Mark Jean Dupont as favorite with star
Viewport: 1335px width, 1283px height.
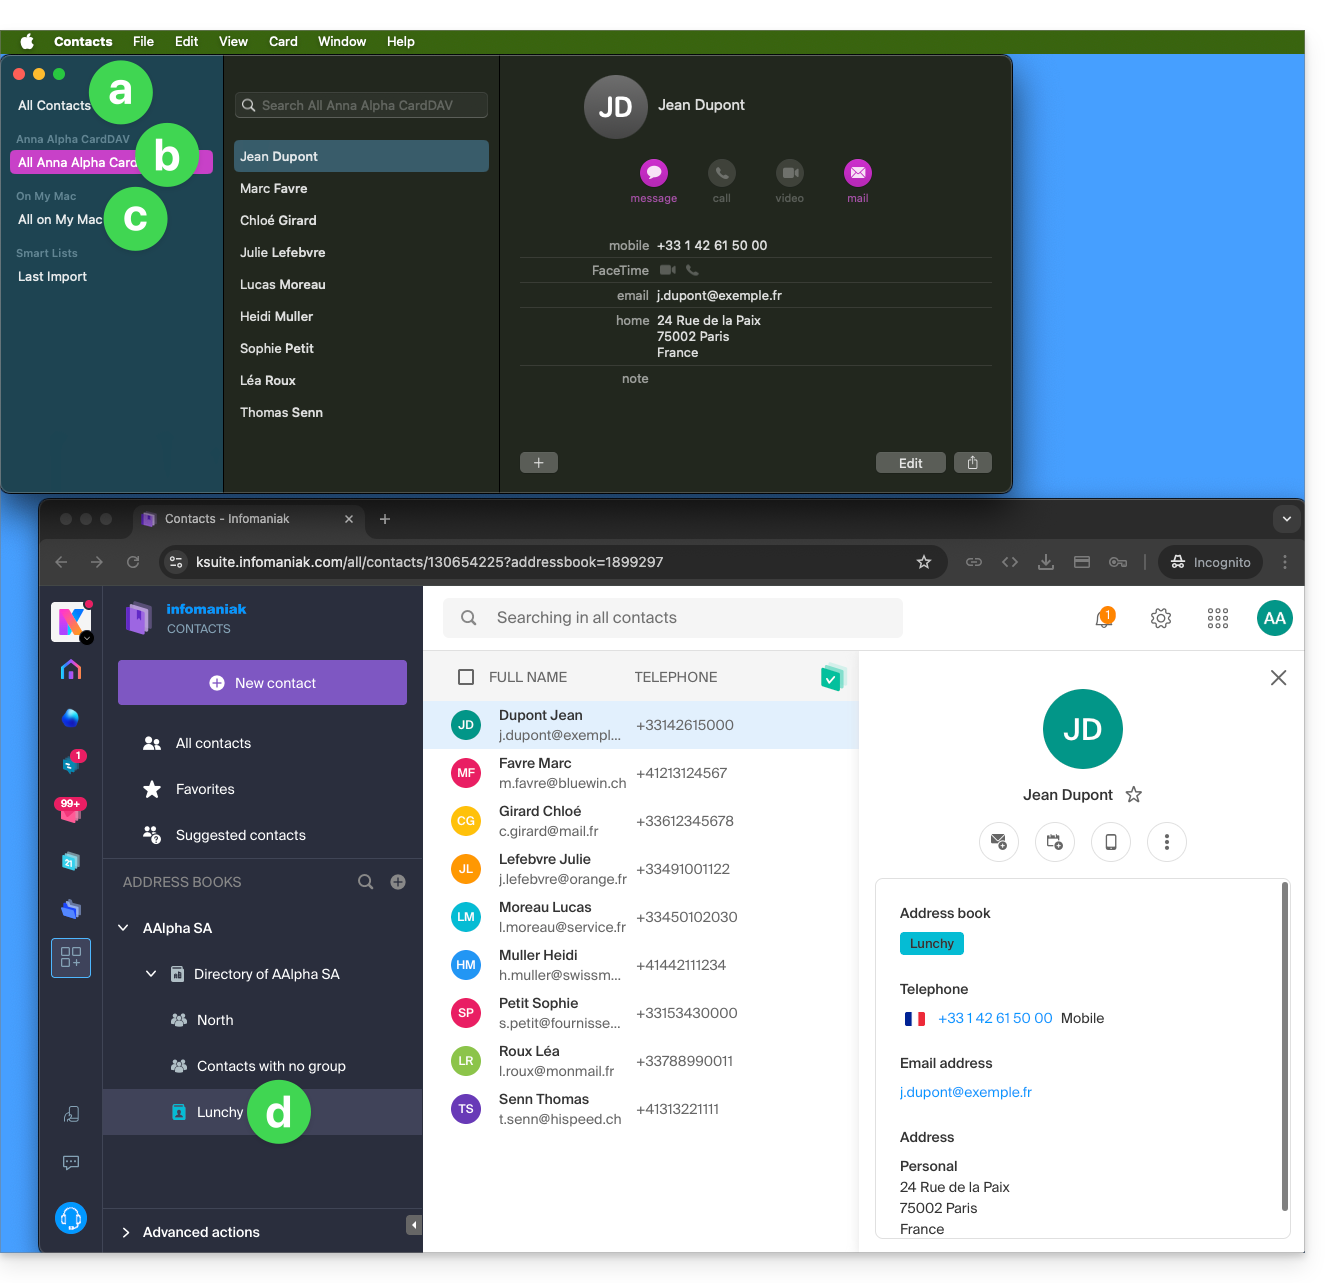tap(1133, 795)
